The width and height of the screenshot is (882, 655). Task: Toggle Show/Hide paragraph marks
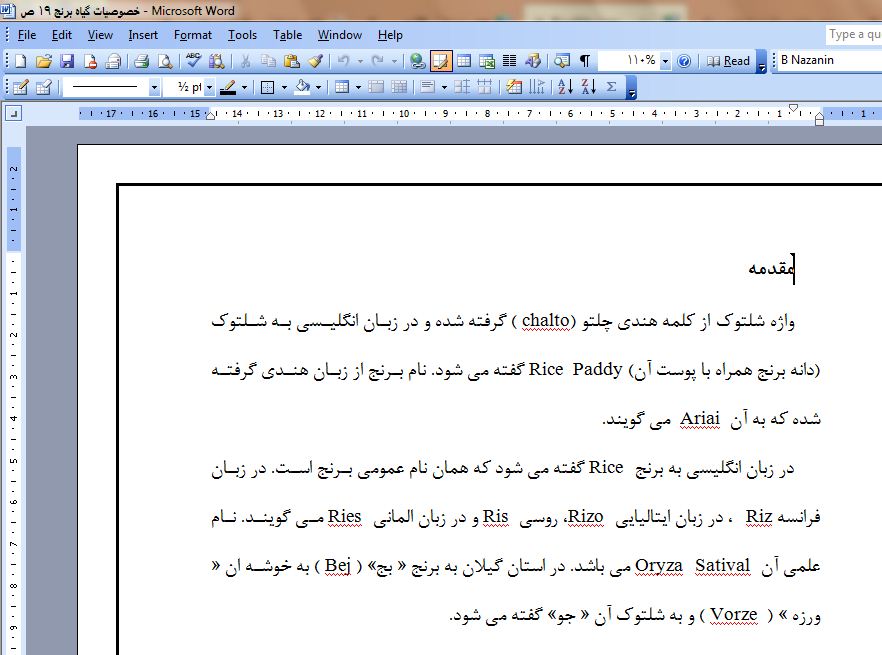click(x=585, y=61)
